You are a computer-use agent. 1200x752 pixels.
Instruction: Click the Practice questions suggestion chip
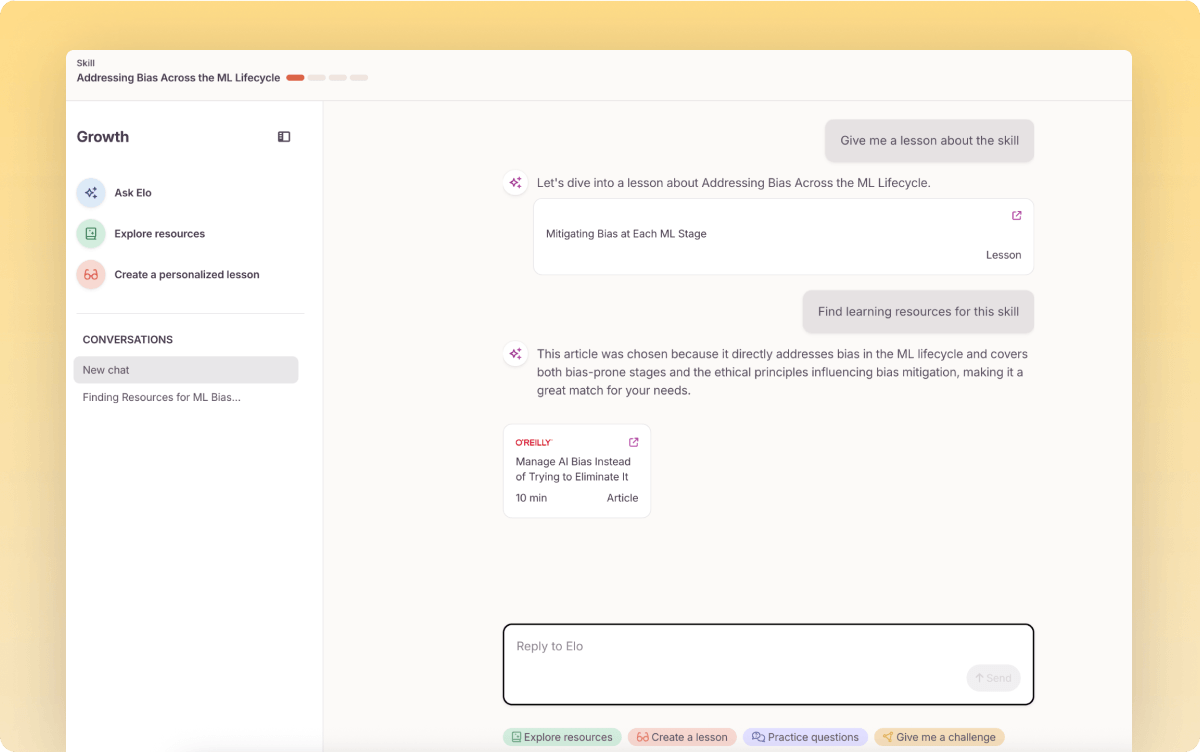point(805,737)
